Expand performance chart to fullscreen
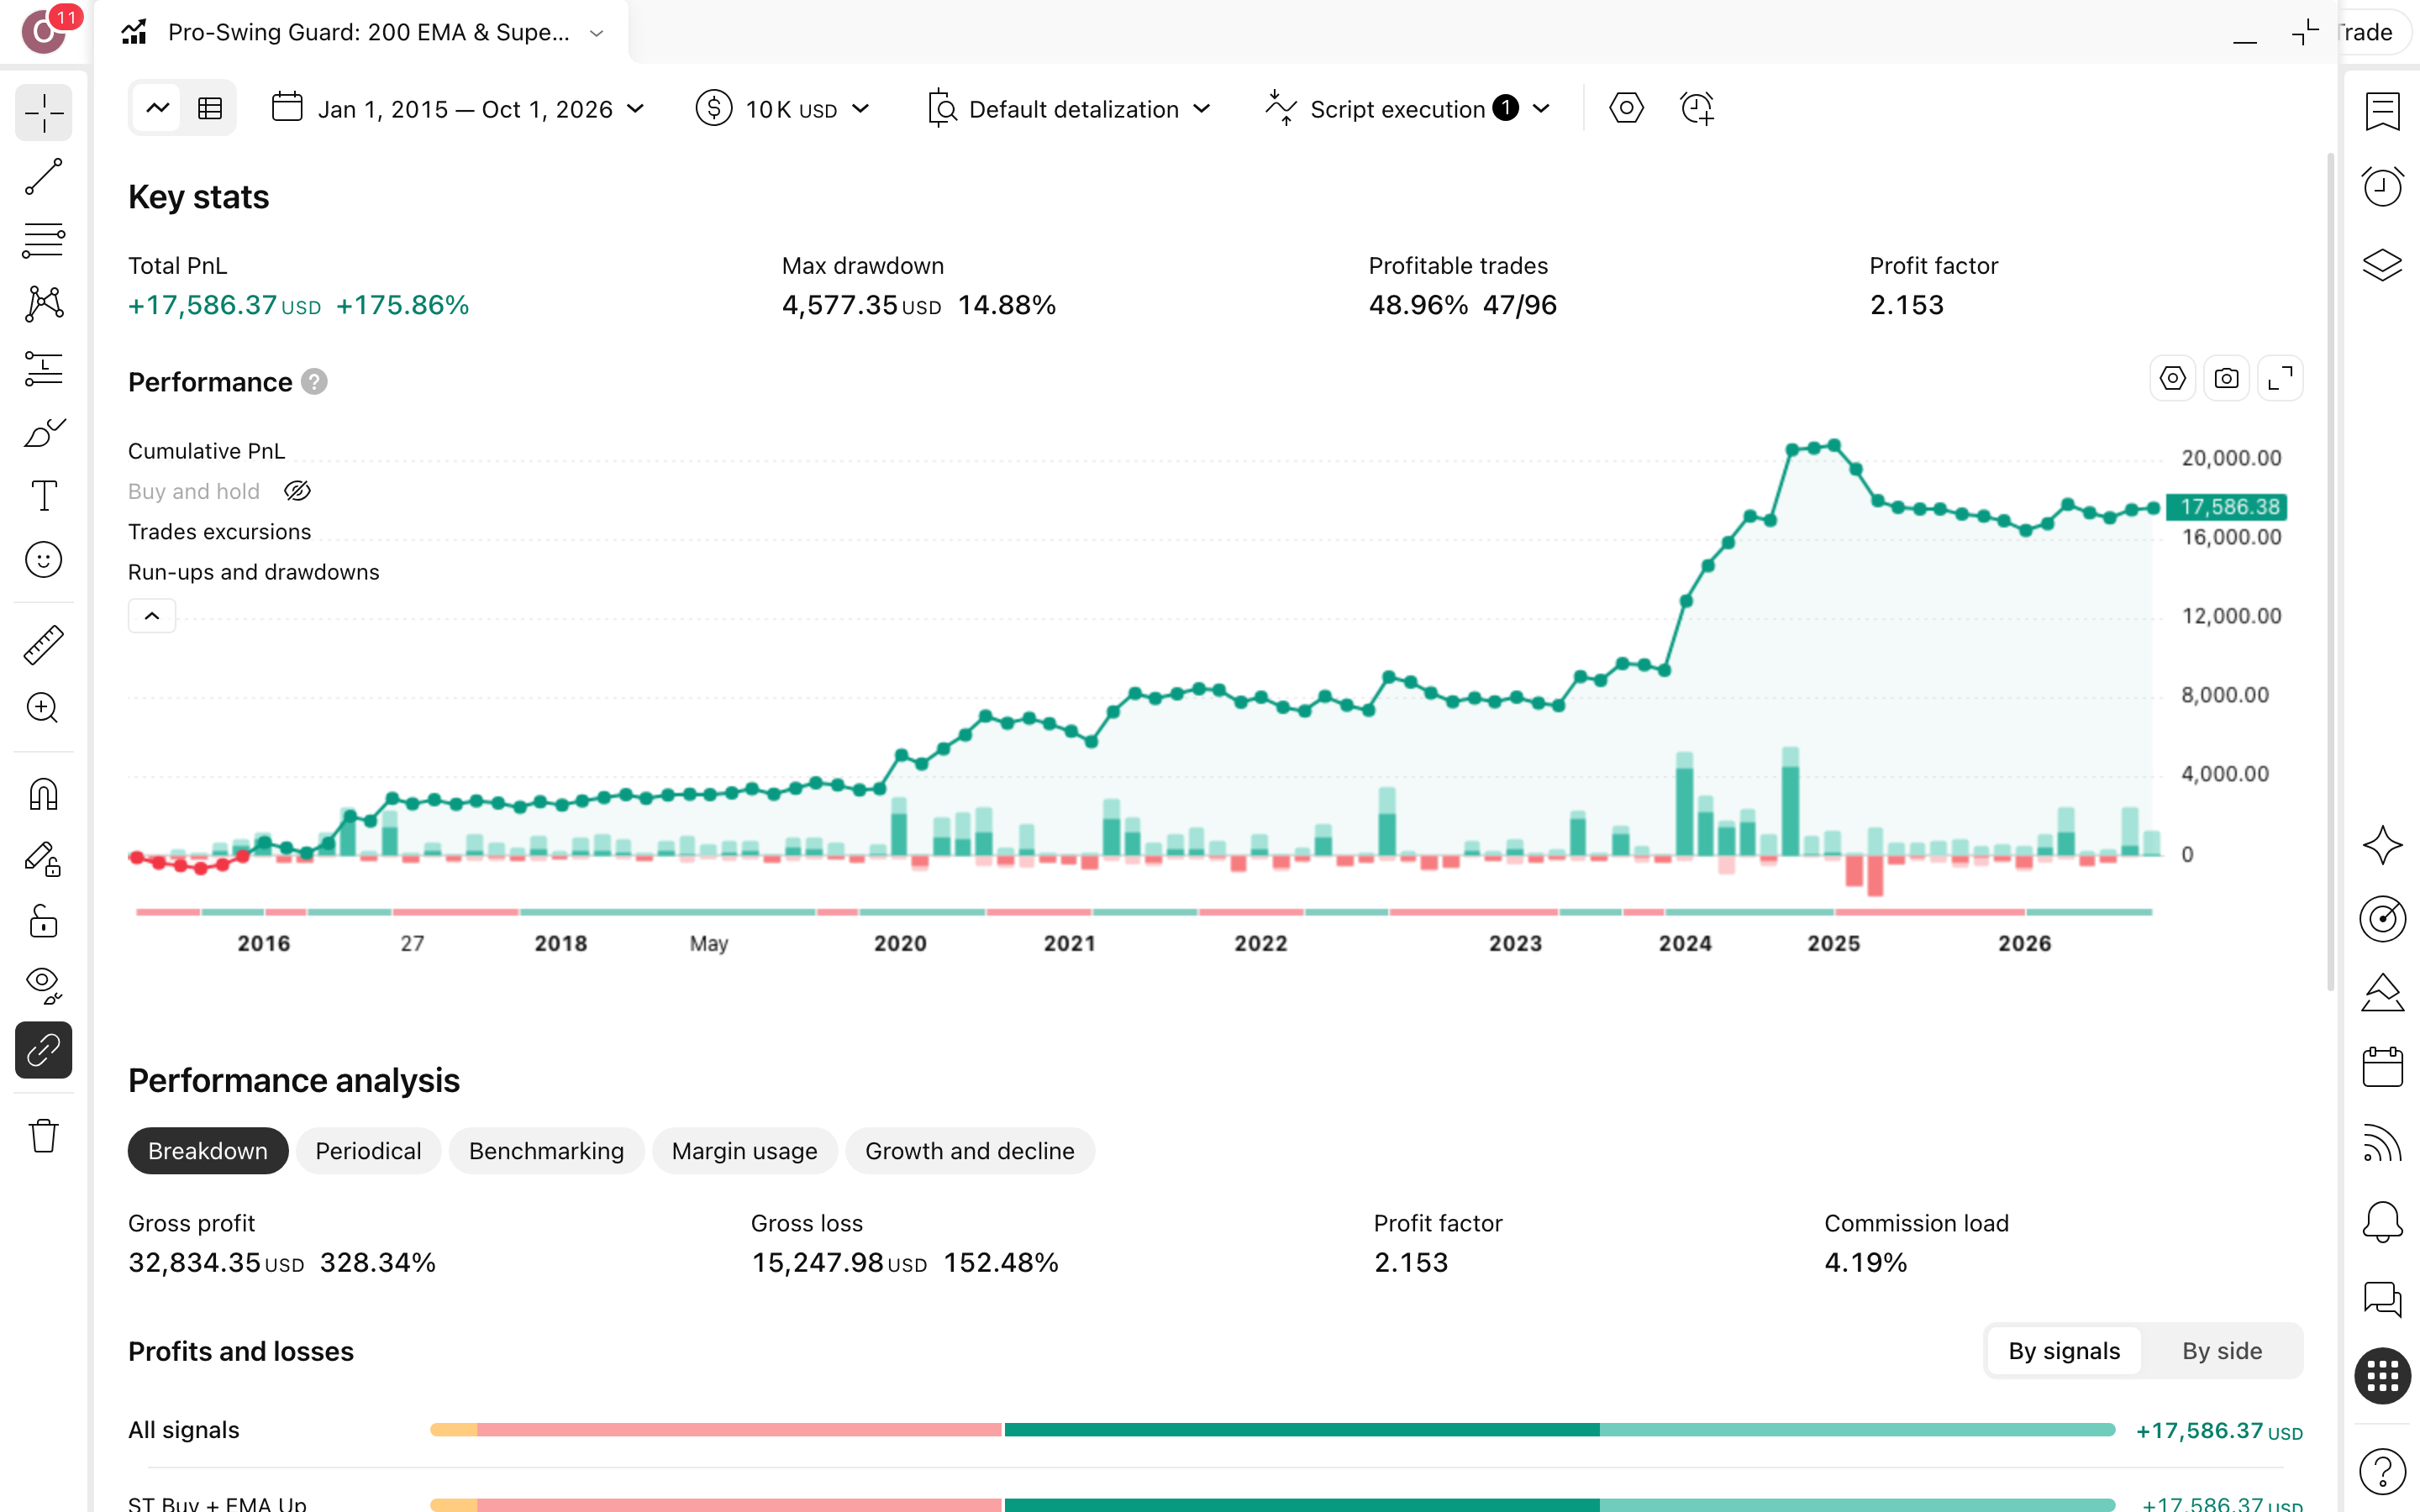This screenshot has width=2420, height=1512. (2281, 379)
